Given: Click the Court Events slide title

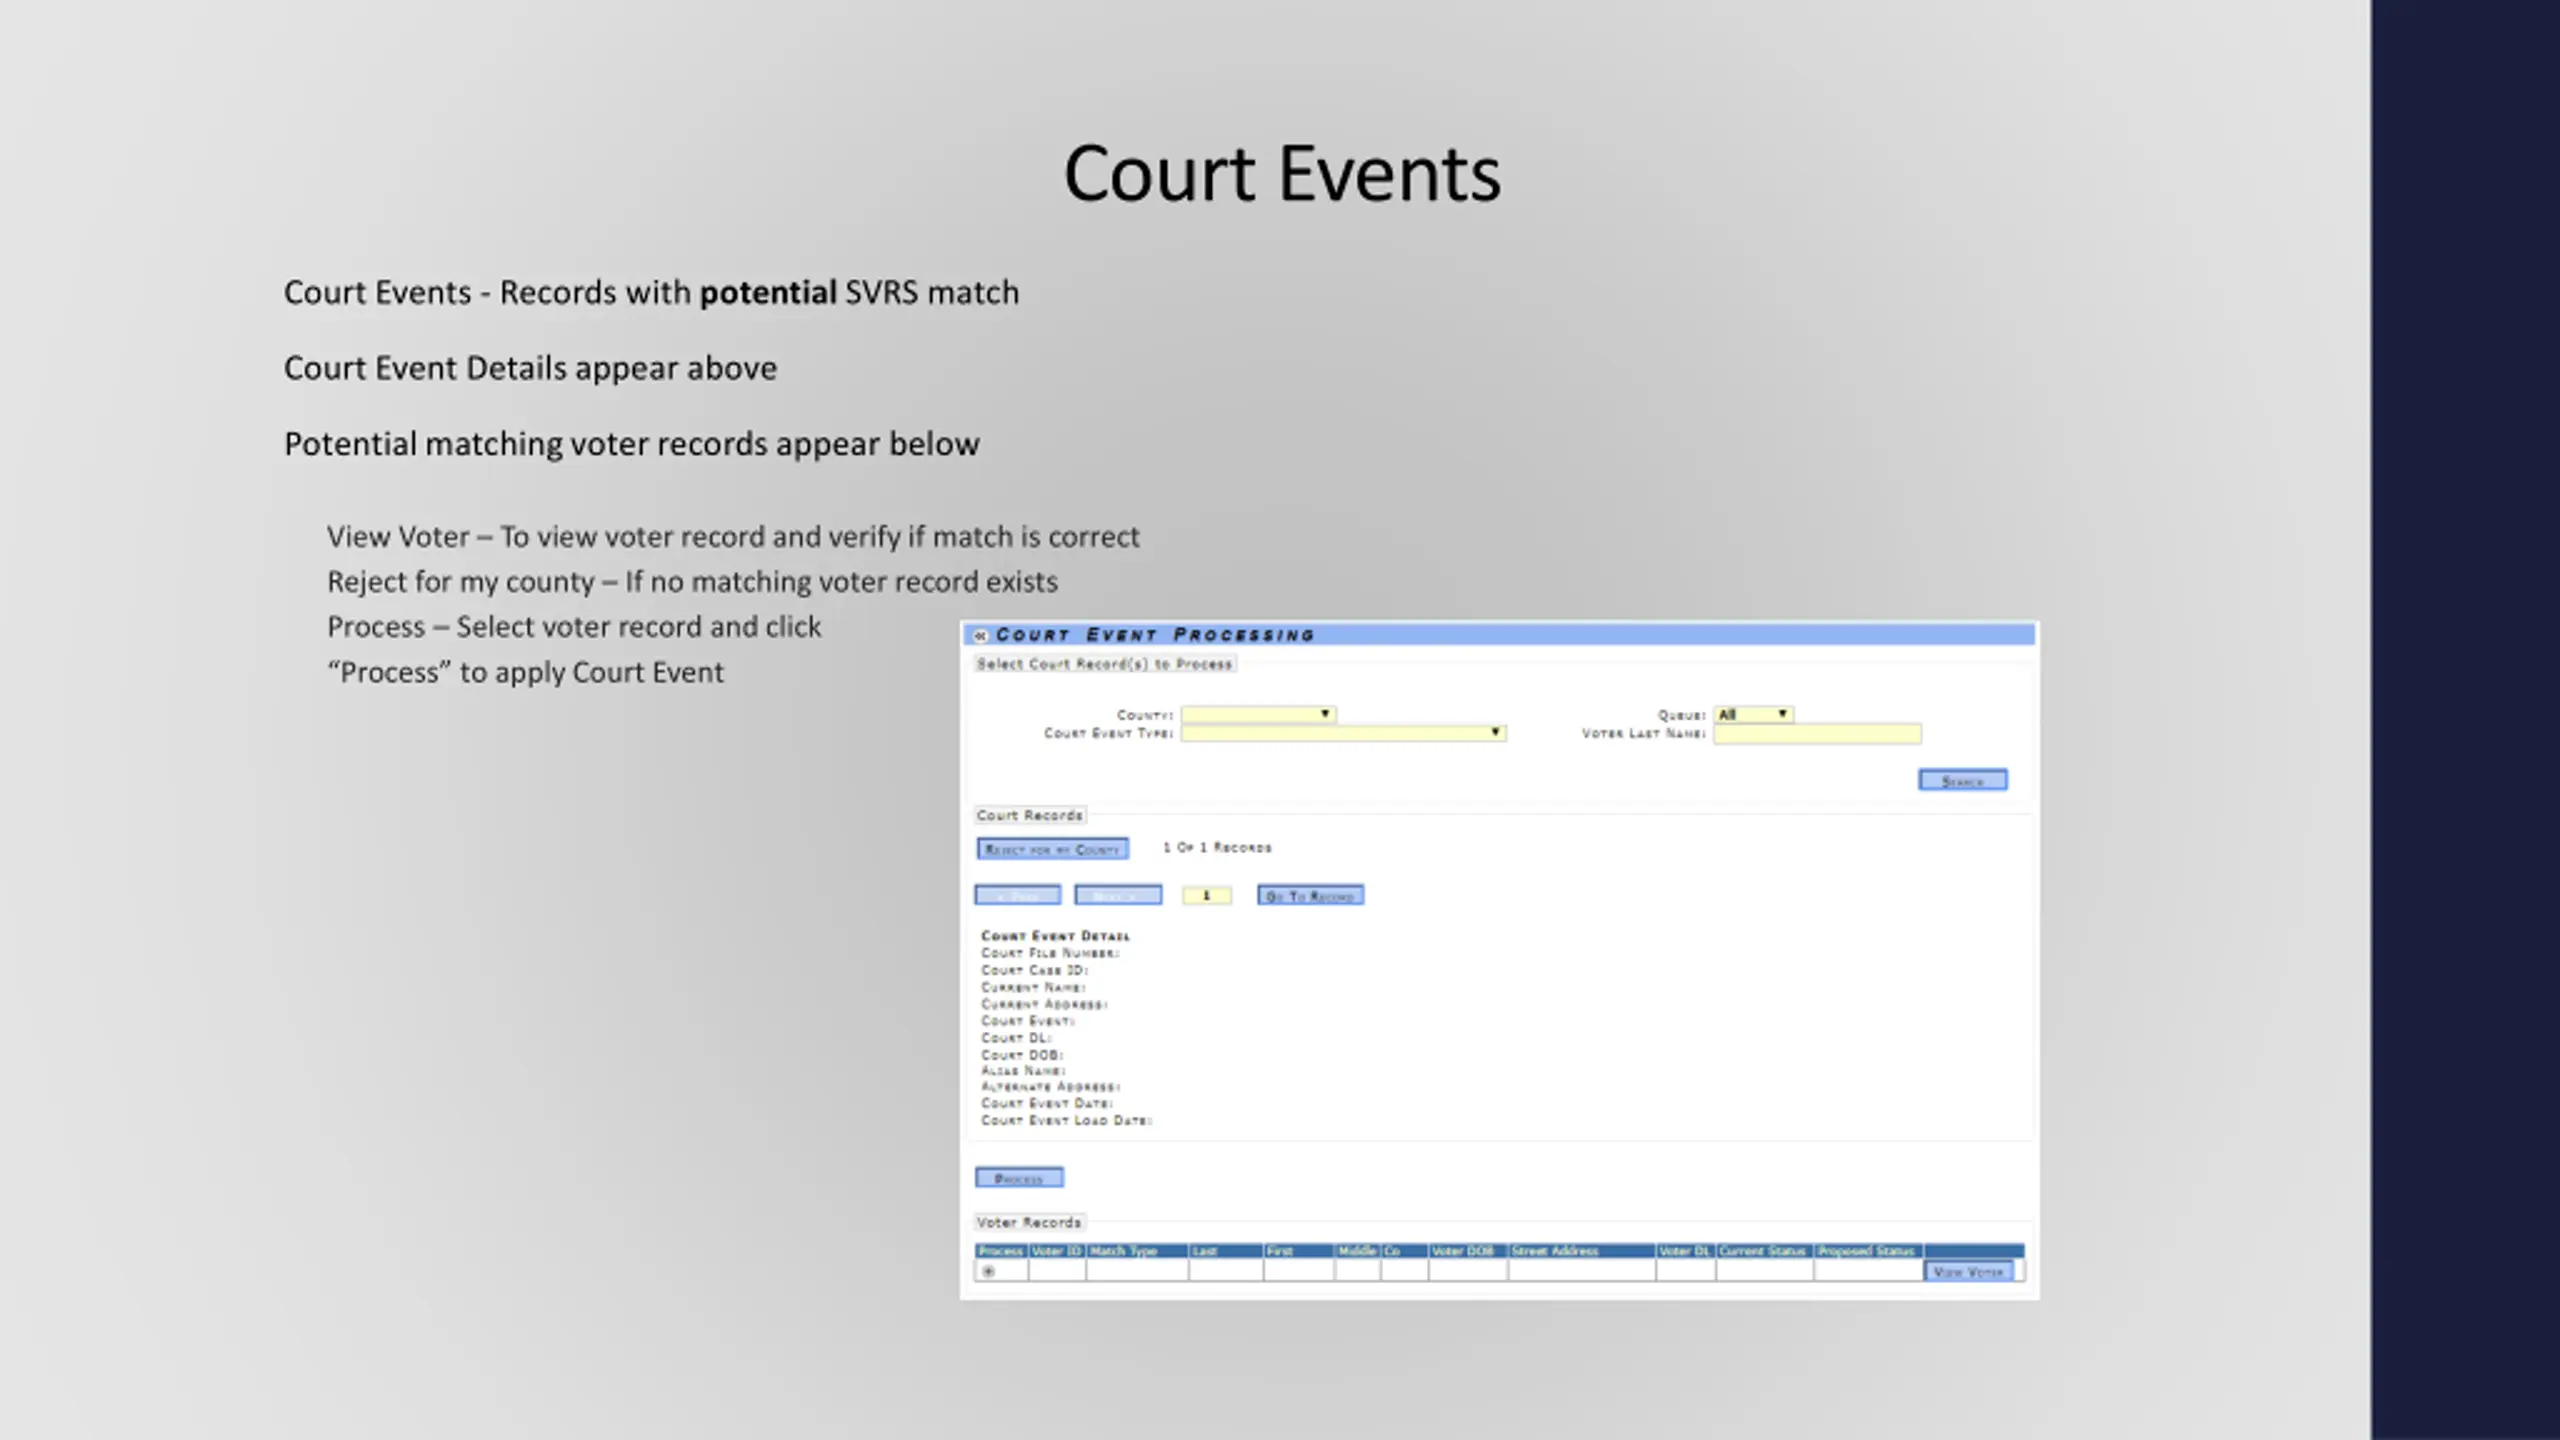Looking at the screenshot, I should click(1282, 174).
